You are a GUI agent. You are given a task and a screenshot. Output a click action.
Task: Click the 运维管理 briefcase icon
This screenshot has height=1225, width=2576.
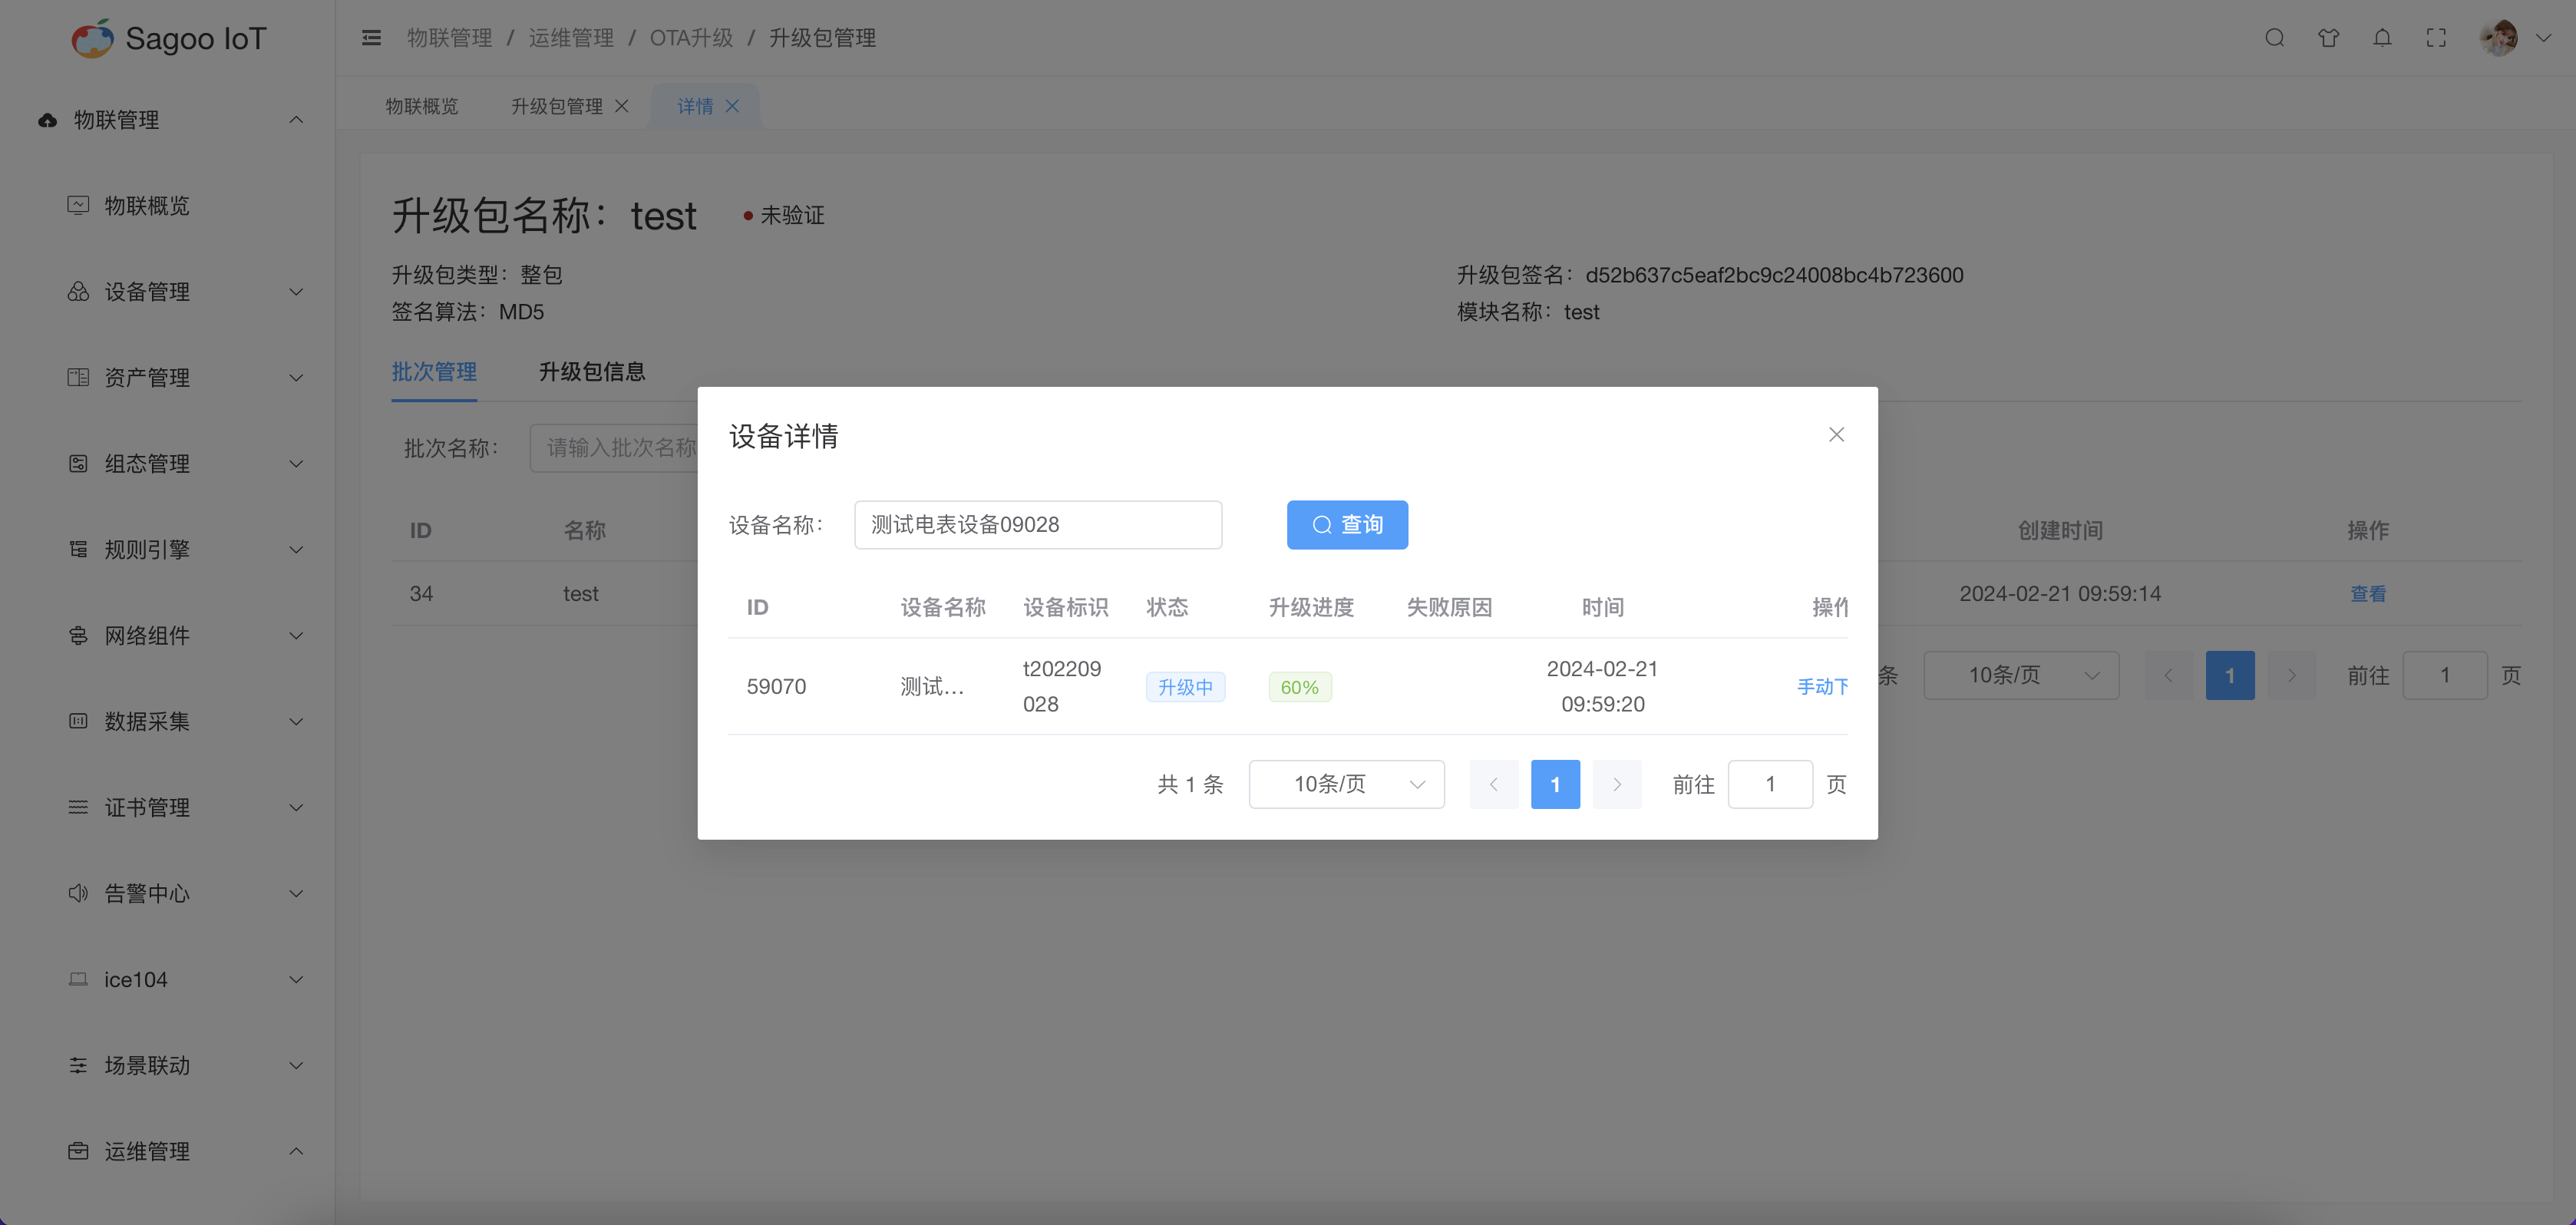point(78,1151)
